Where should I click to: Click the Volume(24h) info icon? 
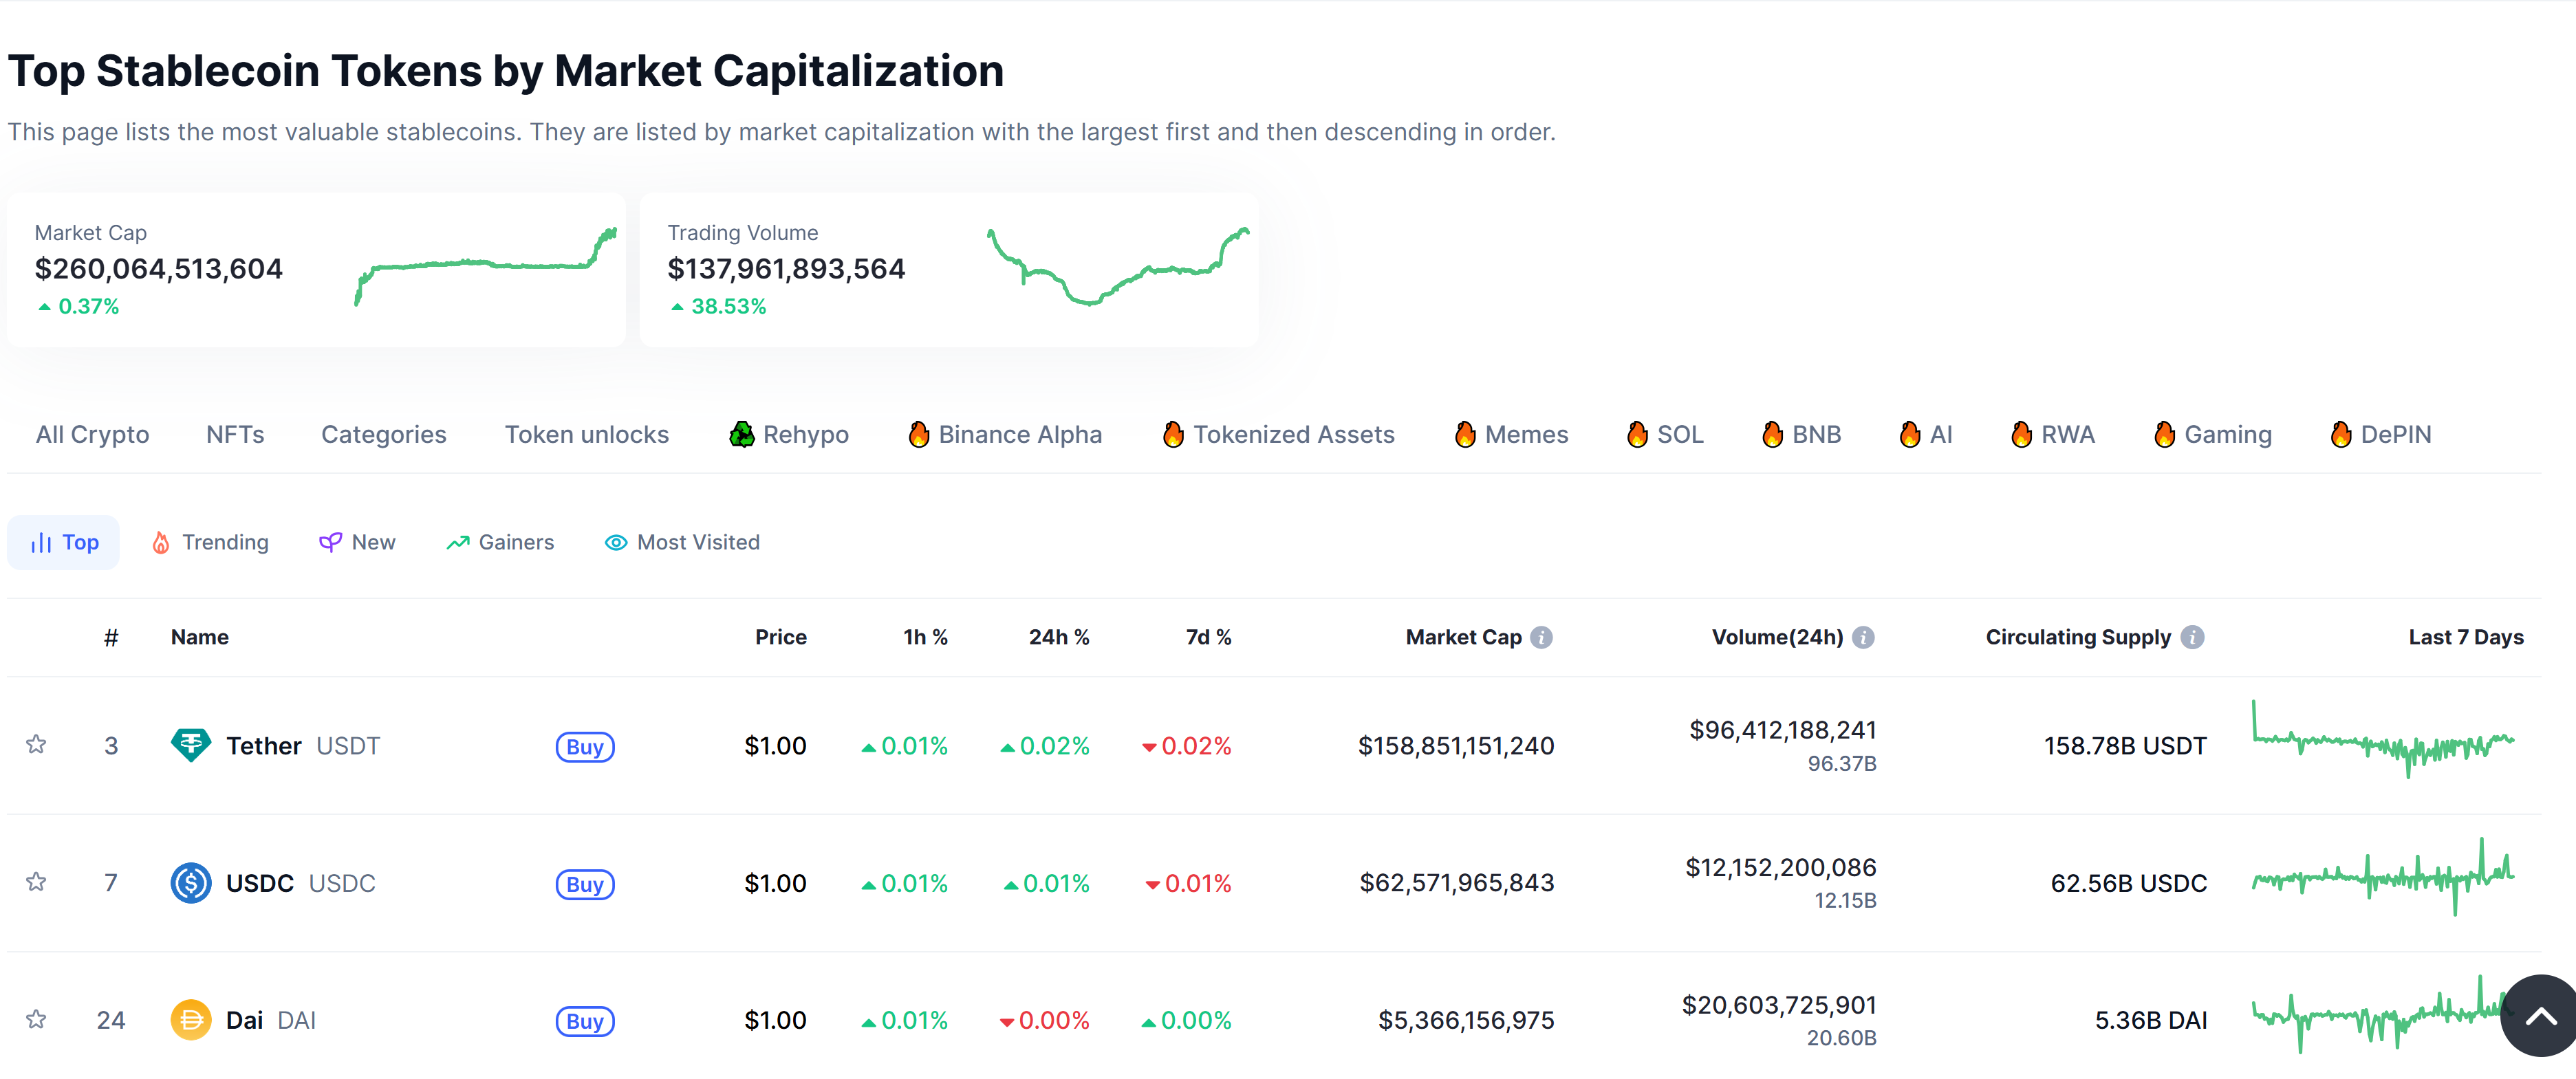[1863, 637]
